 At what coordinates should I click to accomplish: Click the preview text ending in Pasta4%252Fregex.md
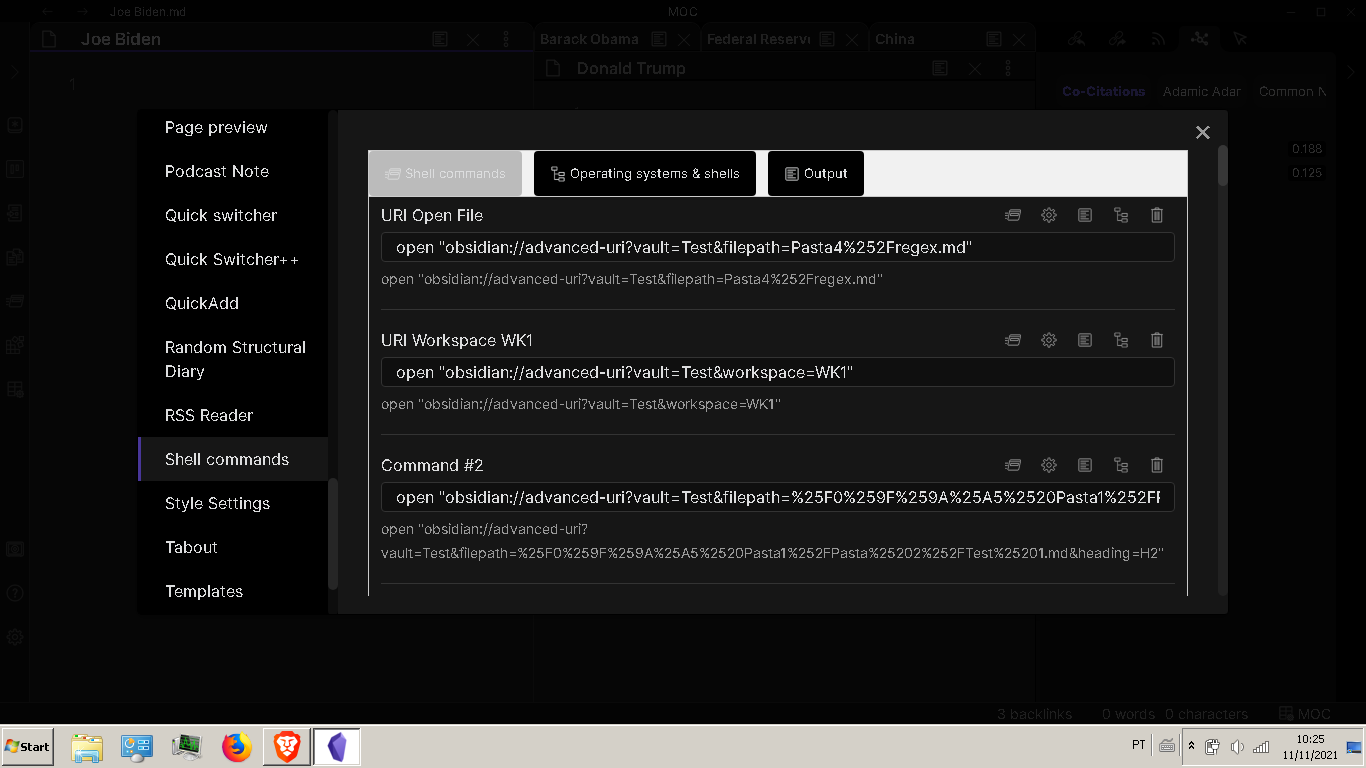(632, 280)
